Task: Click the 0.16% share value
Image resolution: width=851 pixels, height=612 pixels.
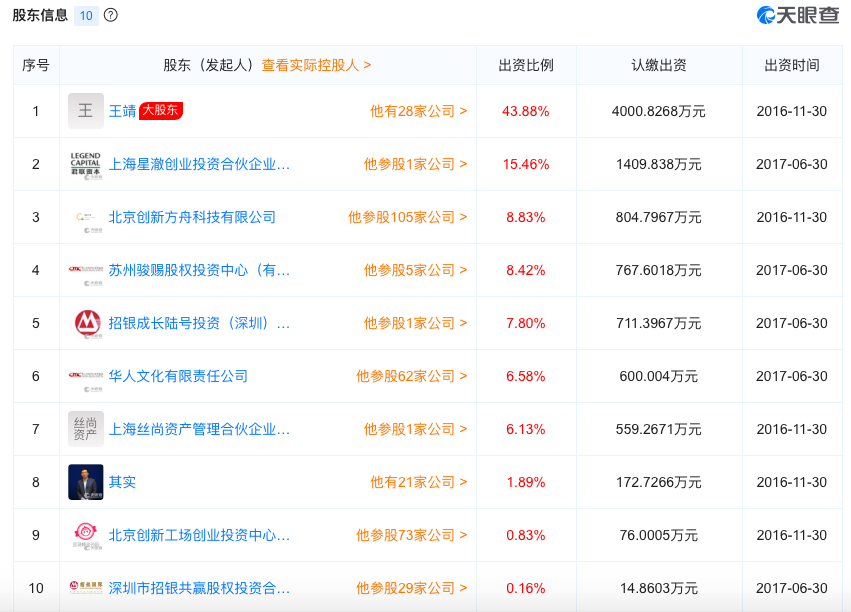Action: pos(526,588)
